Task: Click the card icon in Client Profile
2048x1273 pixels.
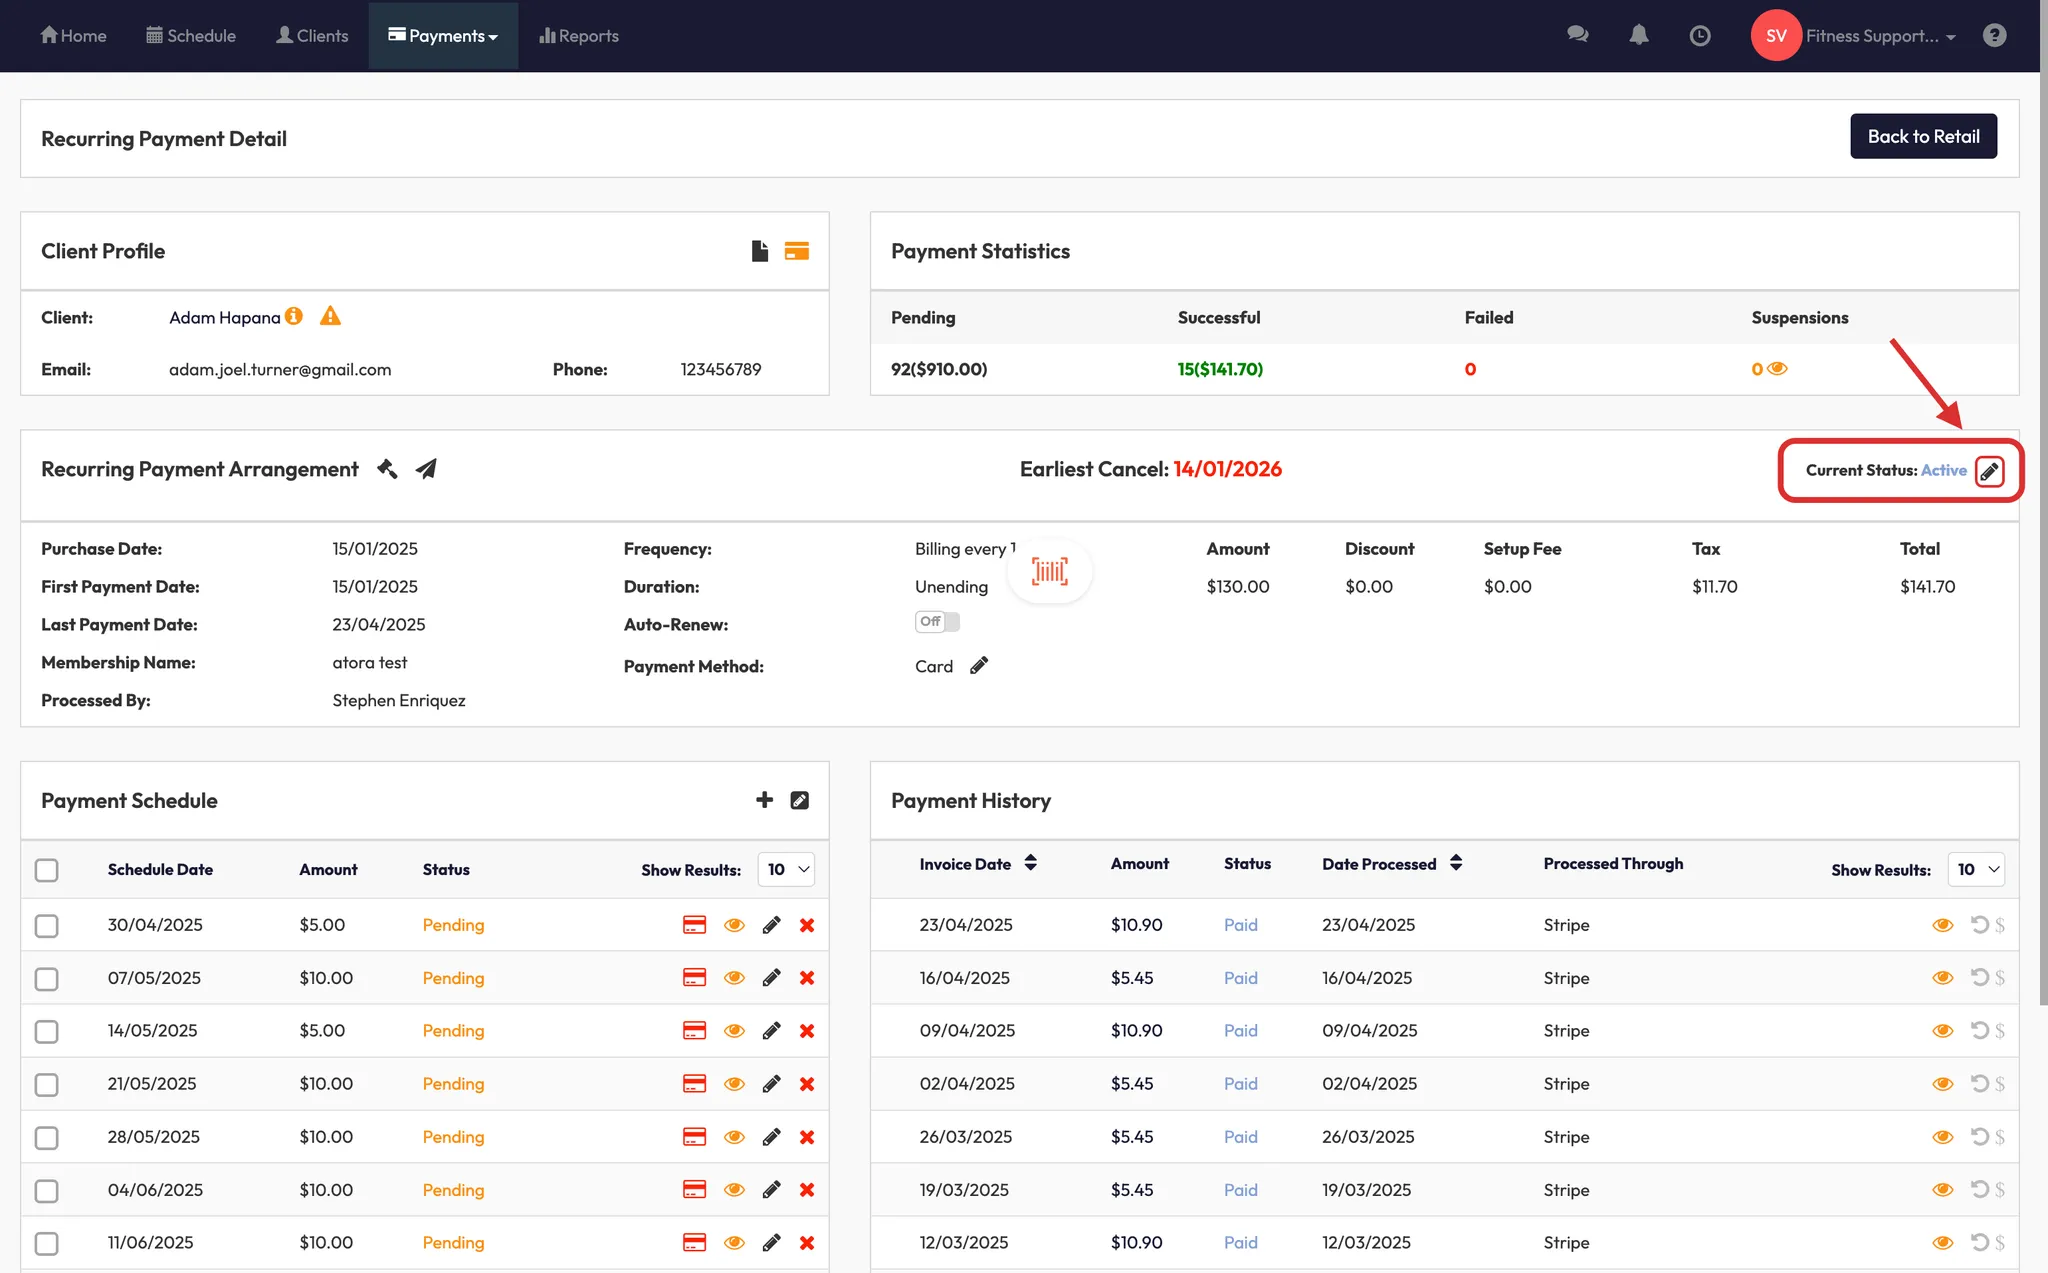Action: [796, 251]
